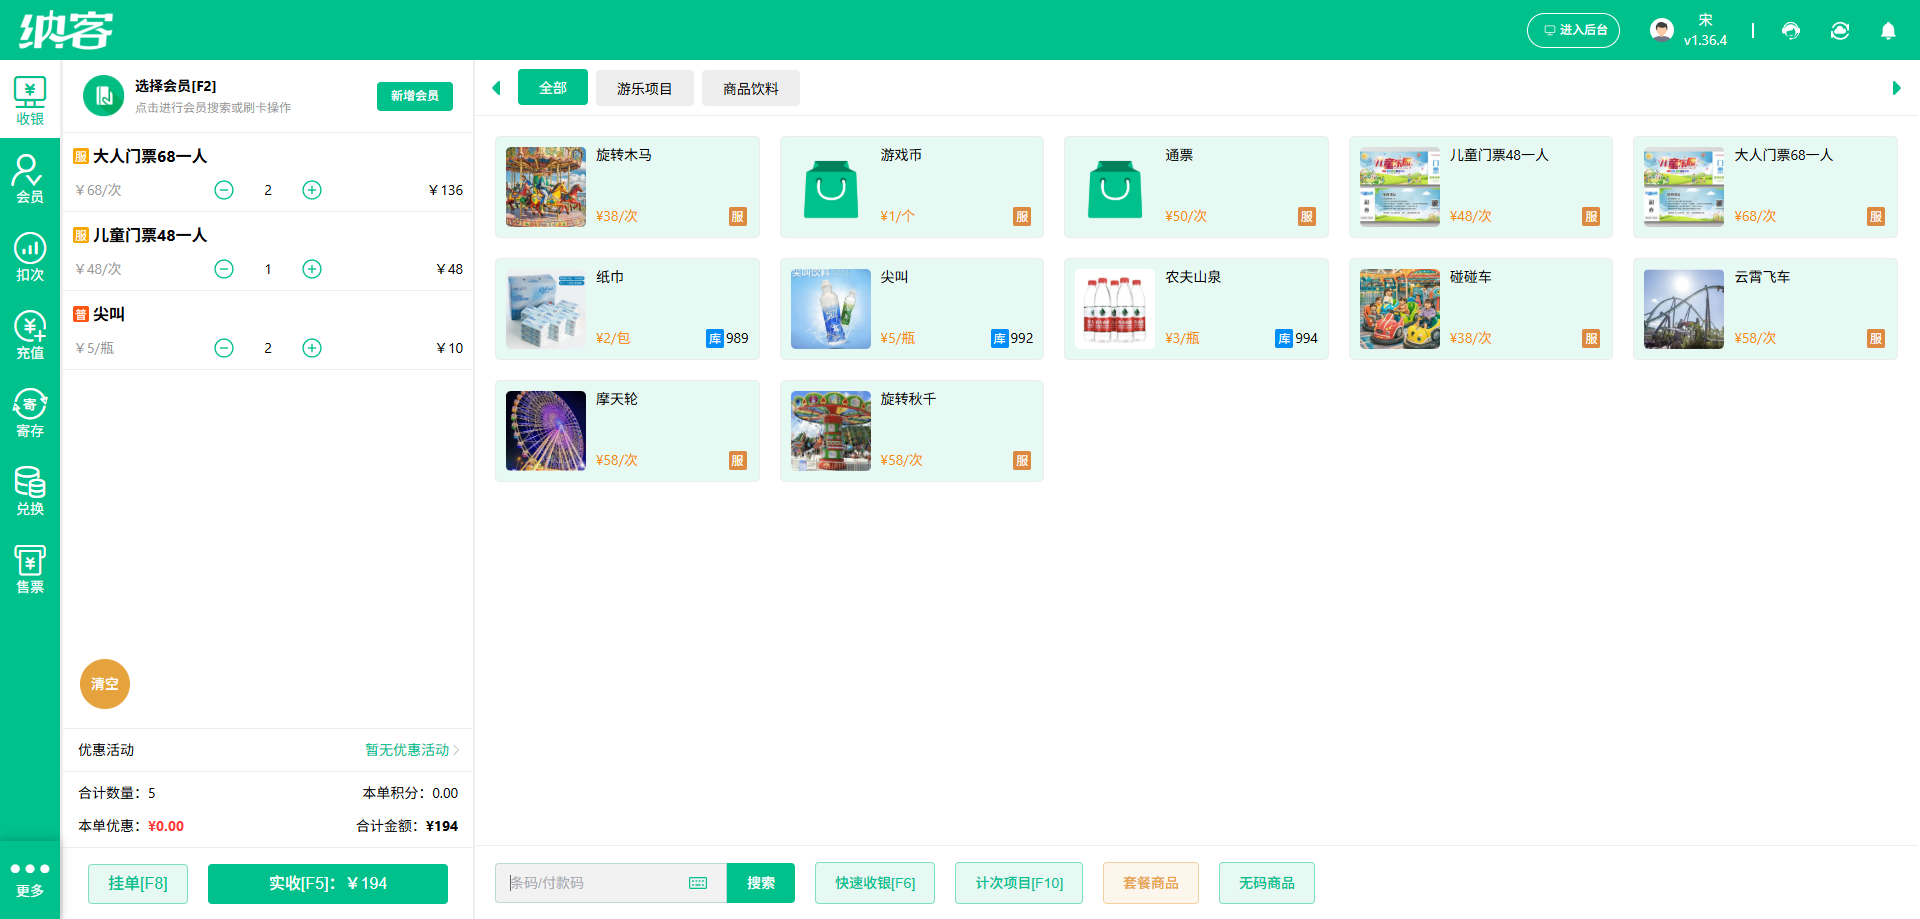This screenshot has width=1920, height=919.
Task: Open 无码商品 no-barcode products
Action: pyautogui.click(x=1267, y=883)
